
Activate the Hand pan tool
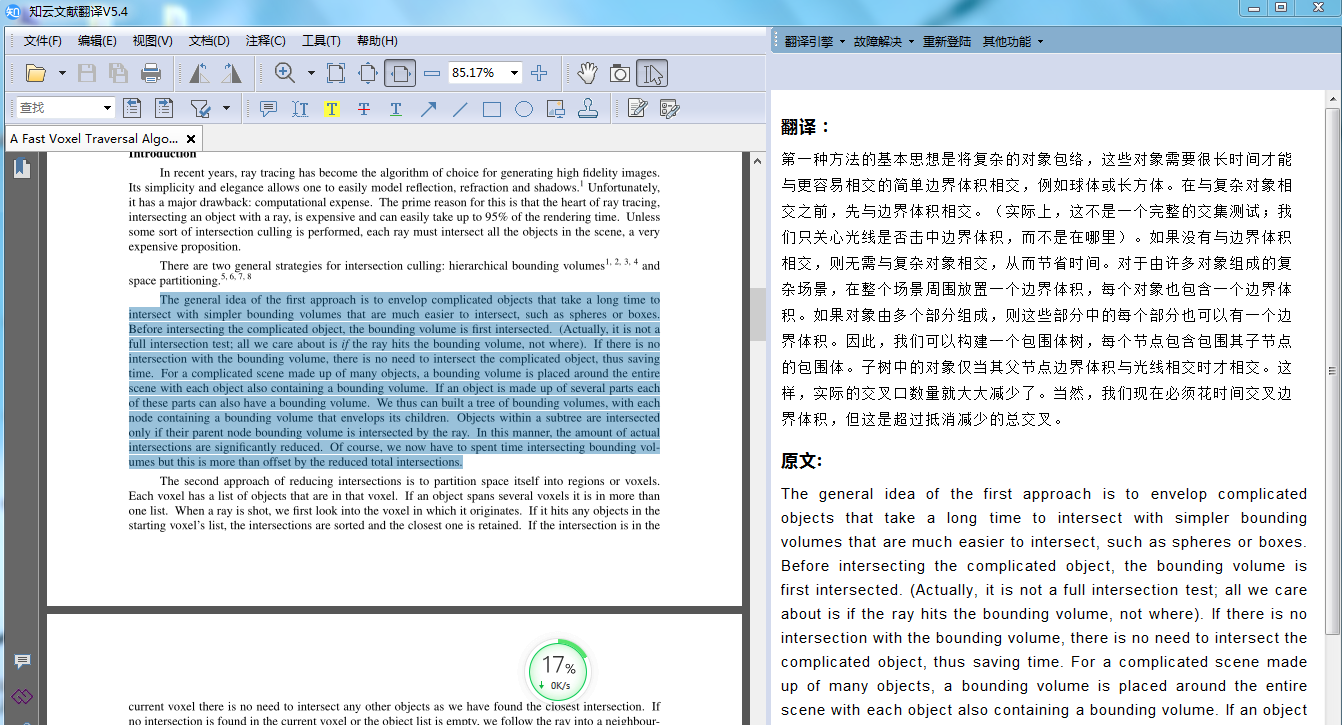pos(588,73)
